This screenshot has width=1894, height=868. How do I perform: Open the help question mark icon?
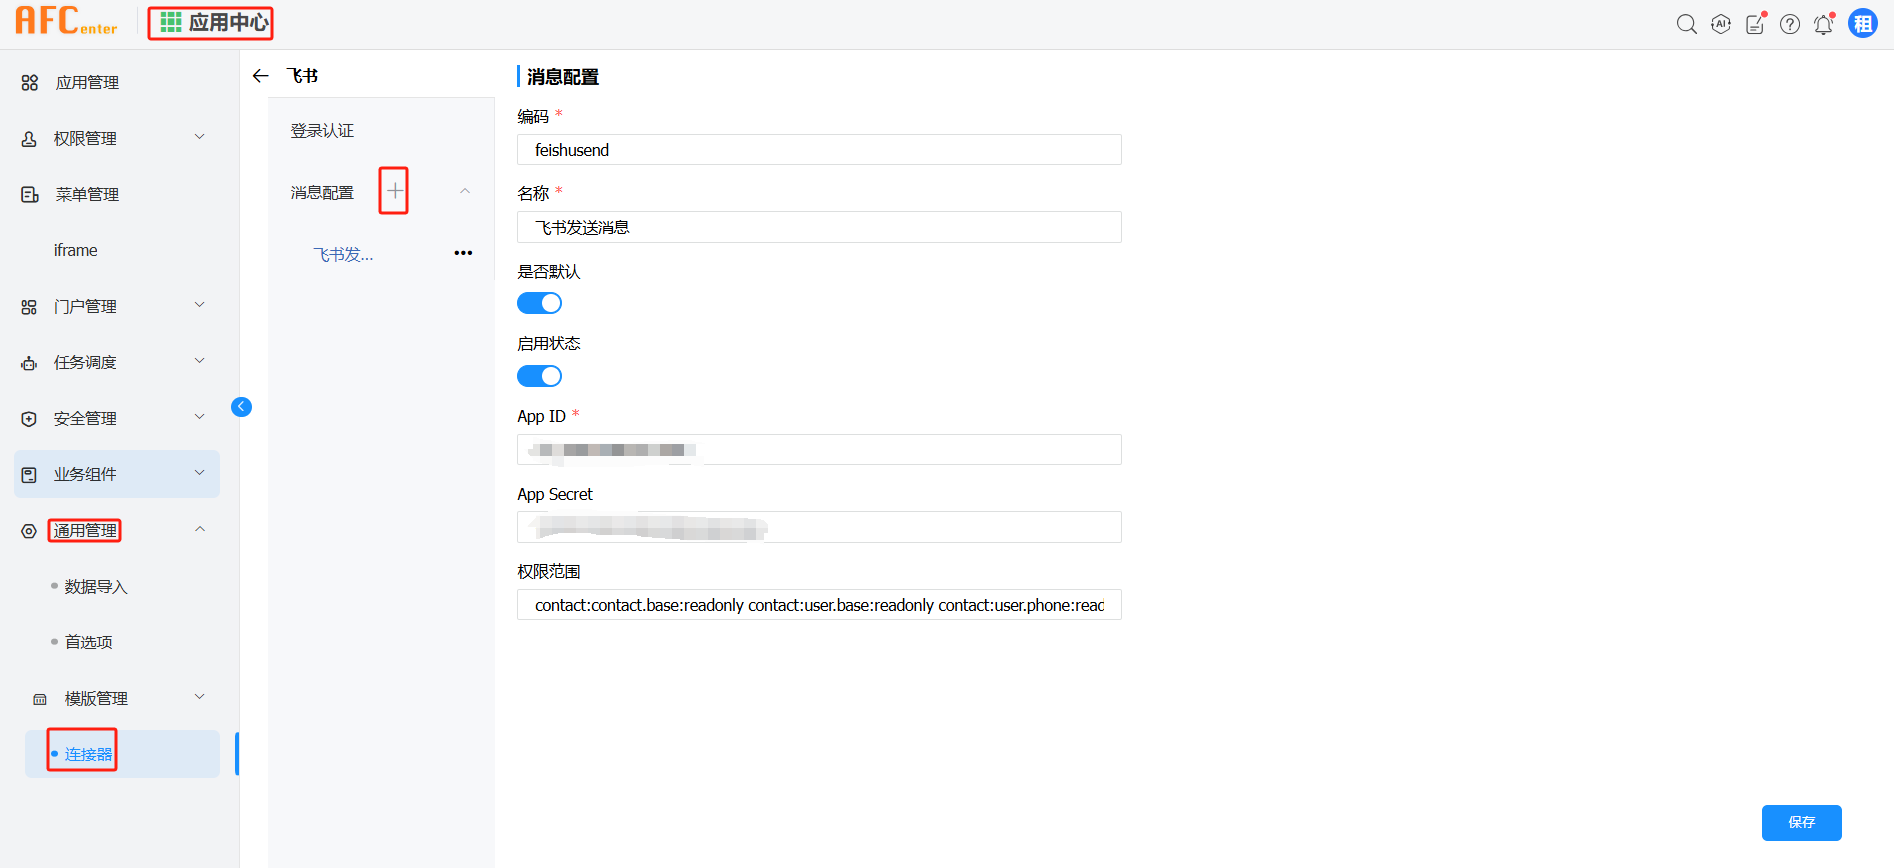point(1790,25)
